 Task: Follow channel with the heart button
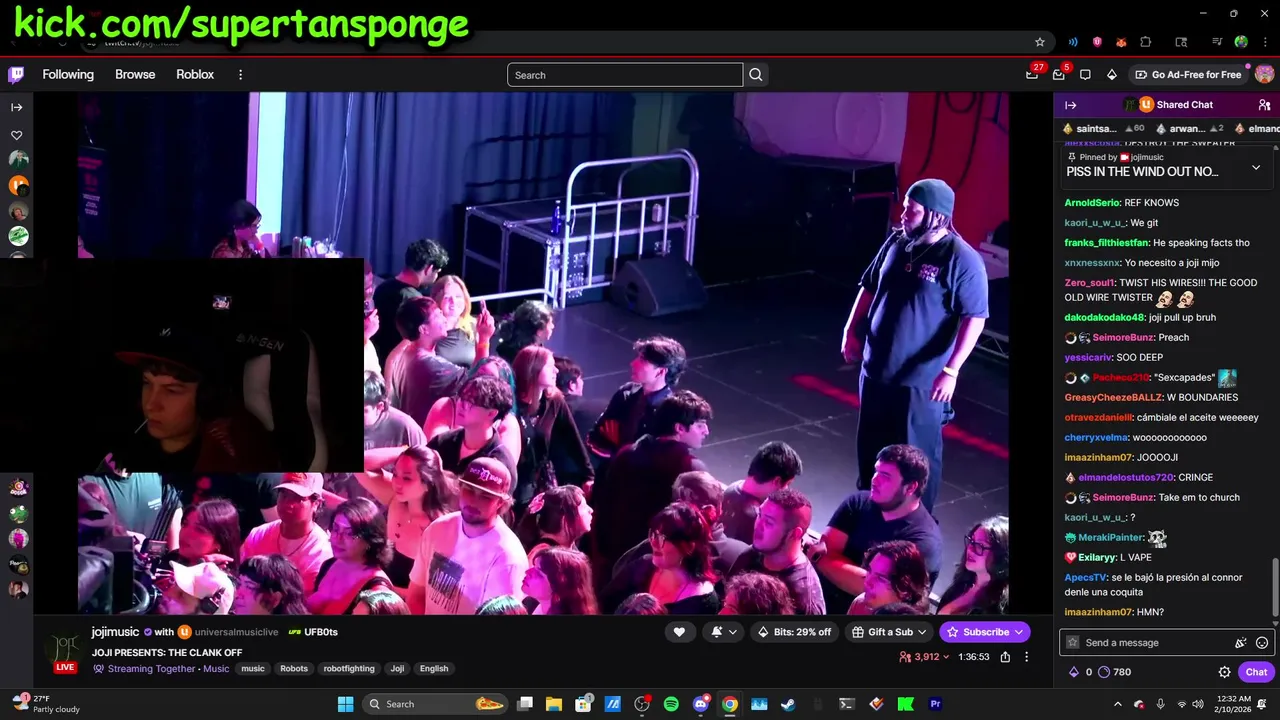(679, 632)
